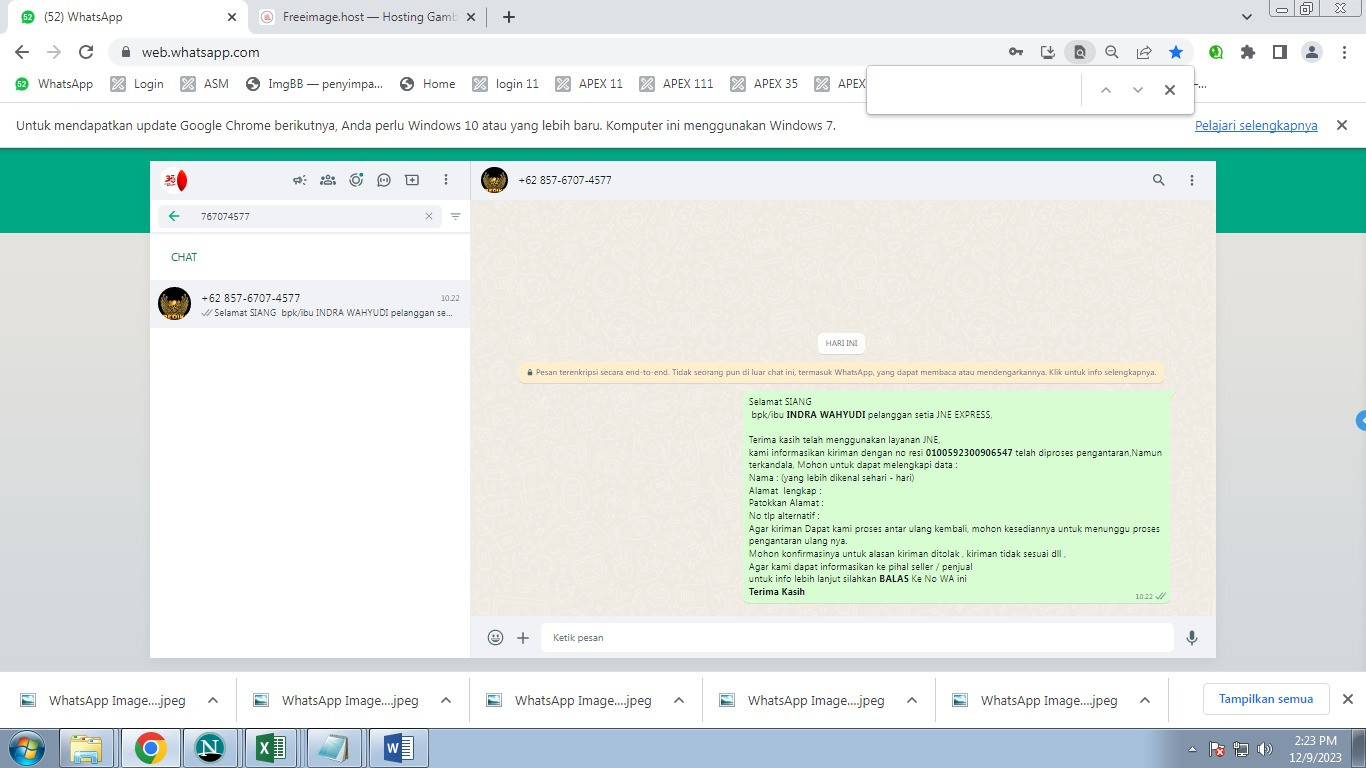Open the Status updates icon
Viewport: 1366px width, 768px height.
click(356, 180)
